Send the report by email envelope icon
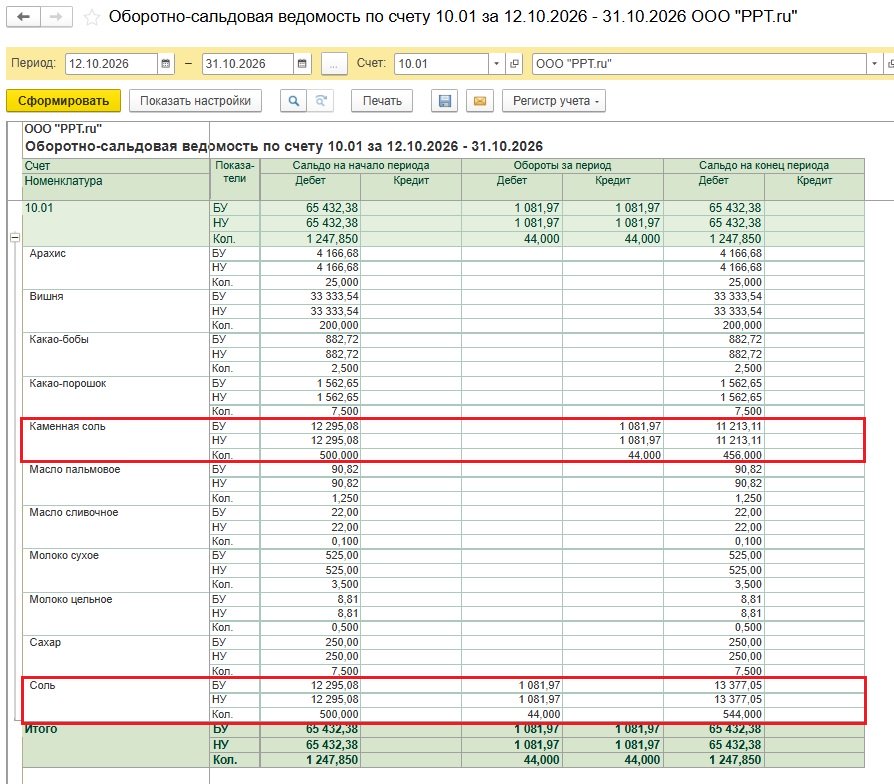Viewport: 894px width, 784px height. pos(480,101)
